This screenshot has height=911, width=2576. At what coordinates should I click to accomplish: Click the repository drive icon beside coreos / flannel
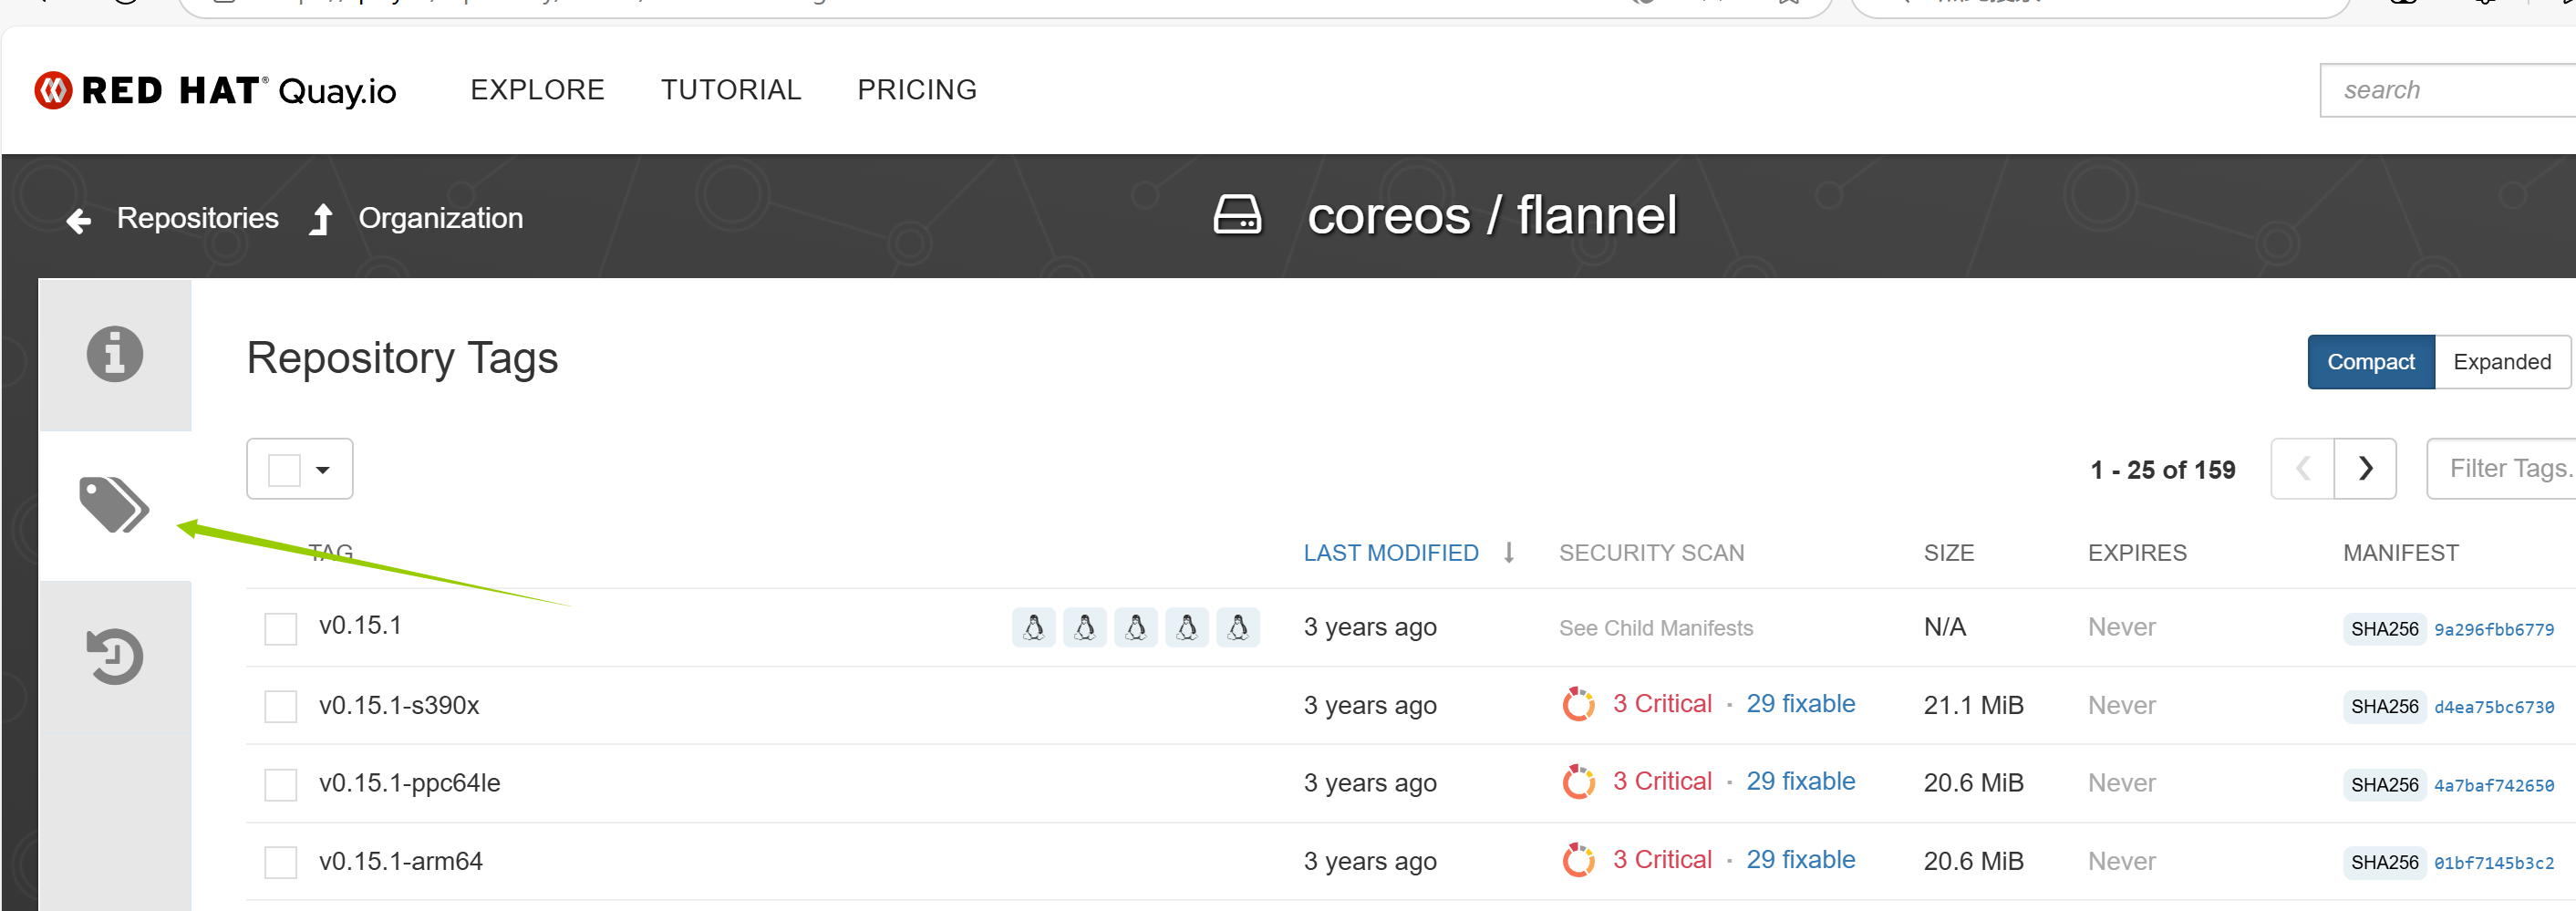tap(1238, 215)
